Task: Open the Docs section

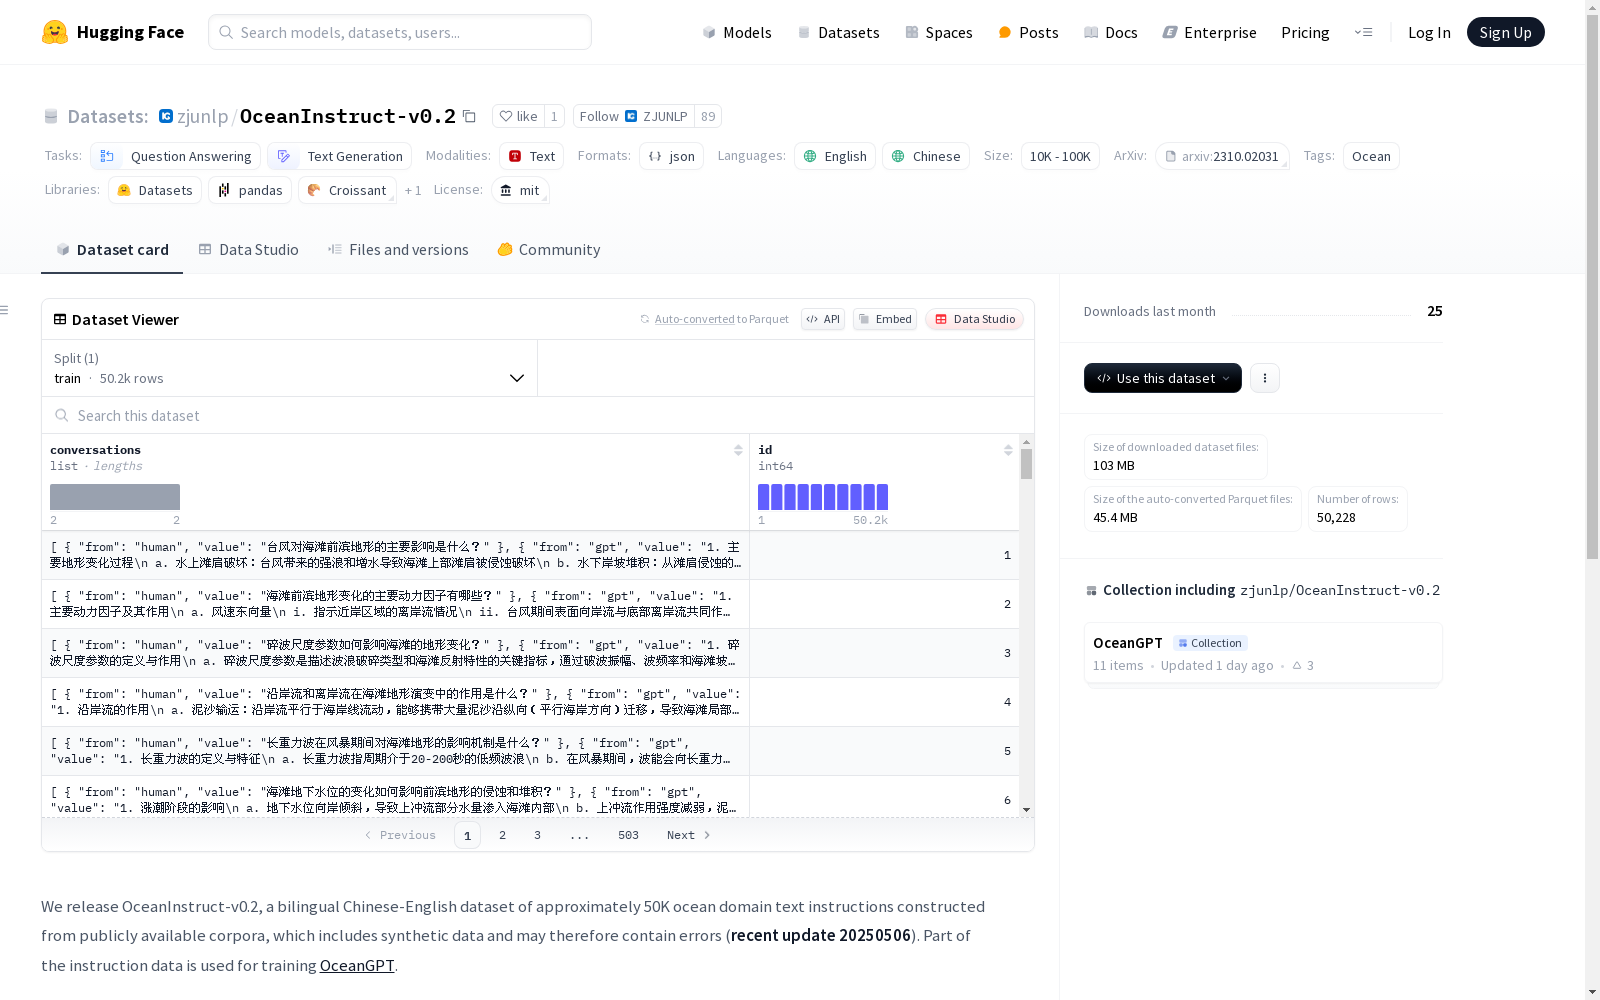Action: pos(1111,32)
